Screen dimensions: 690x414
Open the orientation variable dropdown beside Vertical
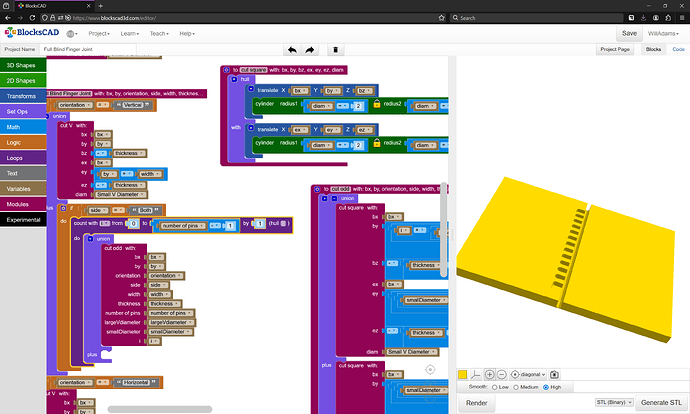(x=75, y=105)
